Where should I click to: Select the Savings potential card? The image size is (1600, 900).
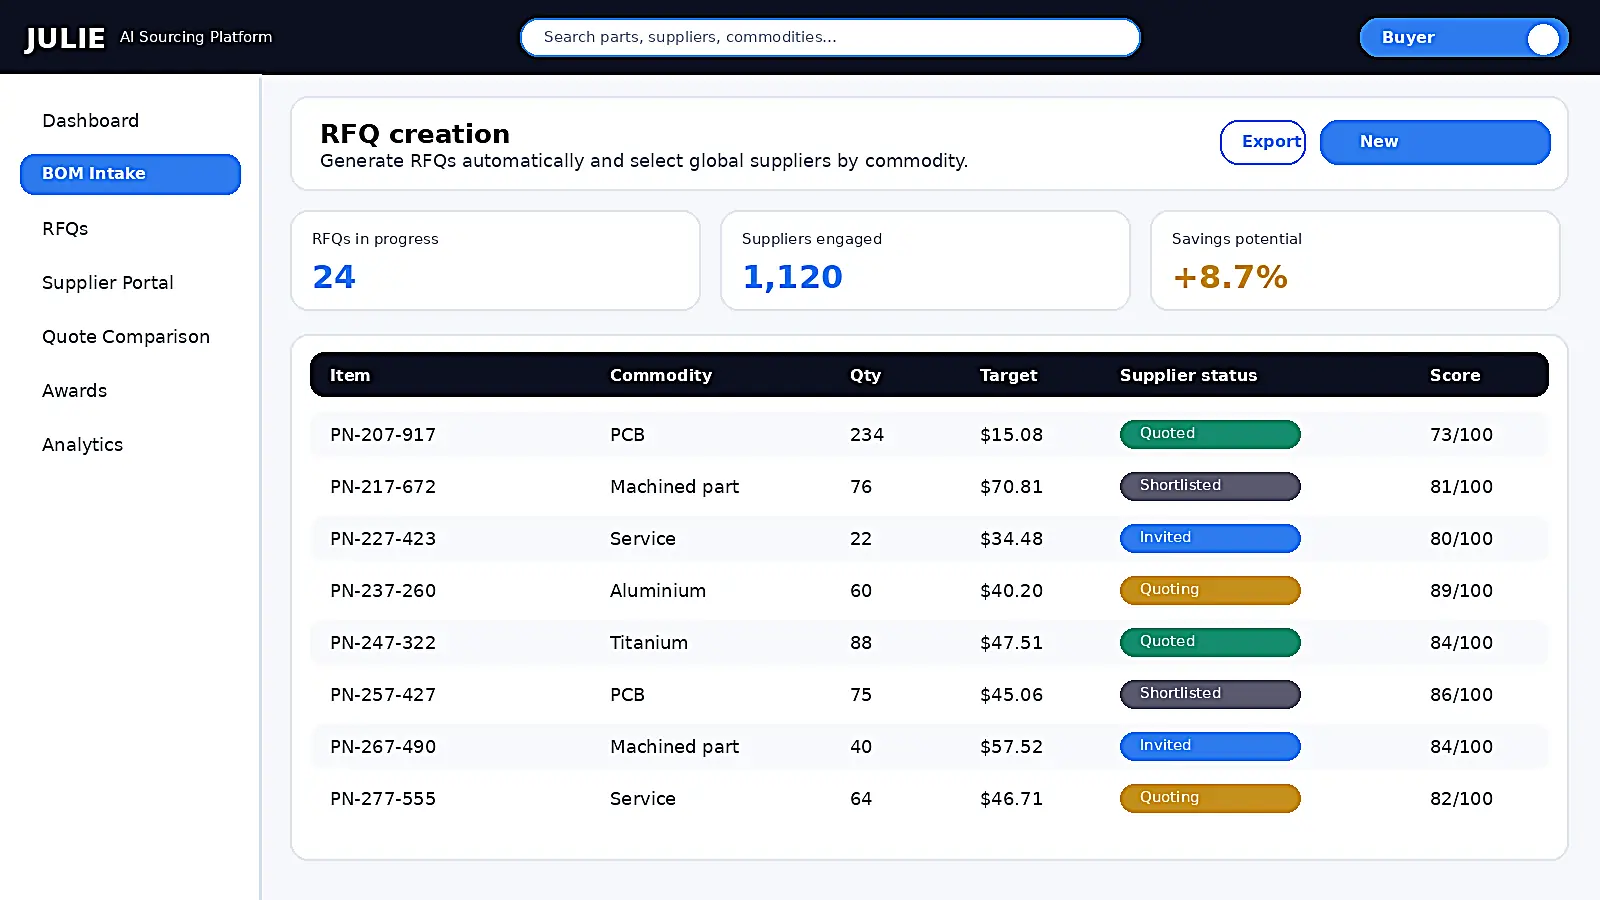tap(1355, 260)
